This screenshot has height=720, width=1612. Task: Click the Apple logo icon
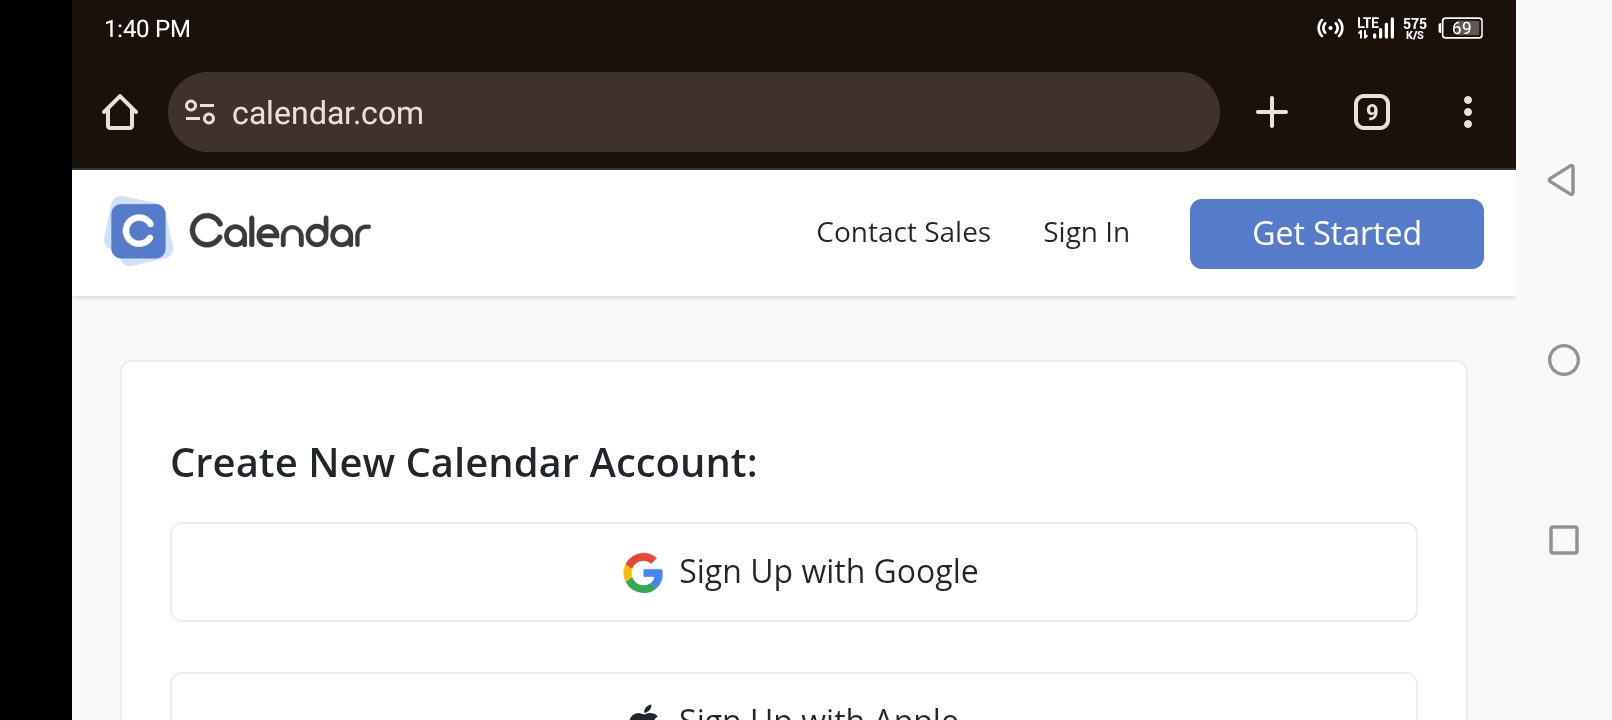(645, 713)
